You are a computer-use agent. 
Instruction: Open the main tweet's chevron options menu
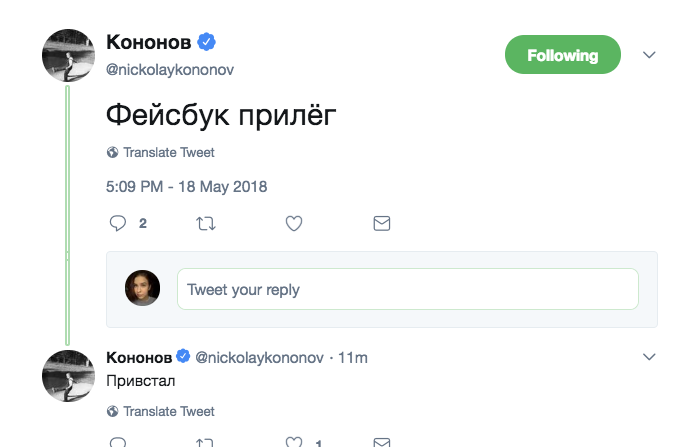pyautogui.click(x=648, y=54)
